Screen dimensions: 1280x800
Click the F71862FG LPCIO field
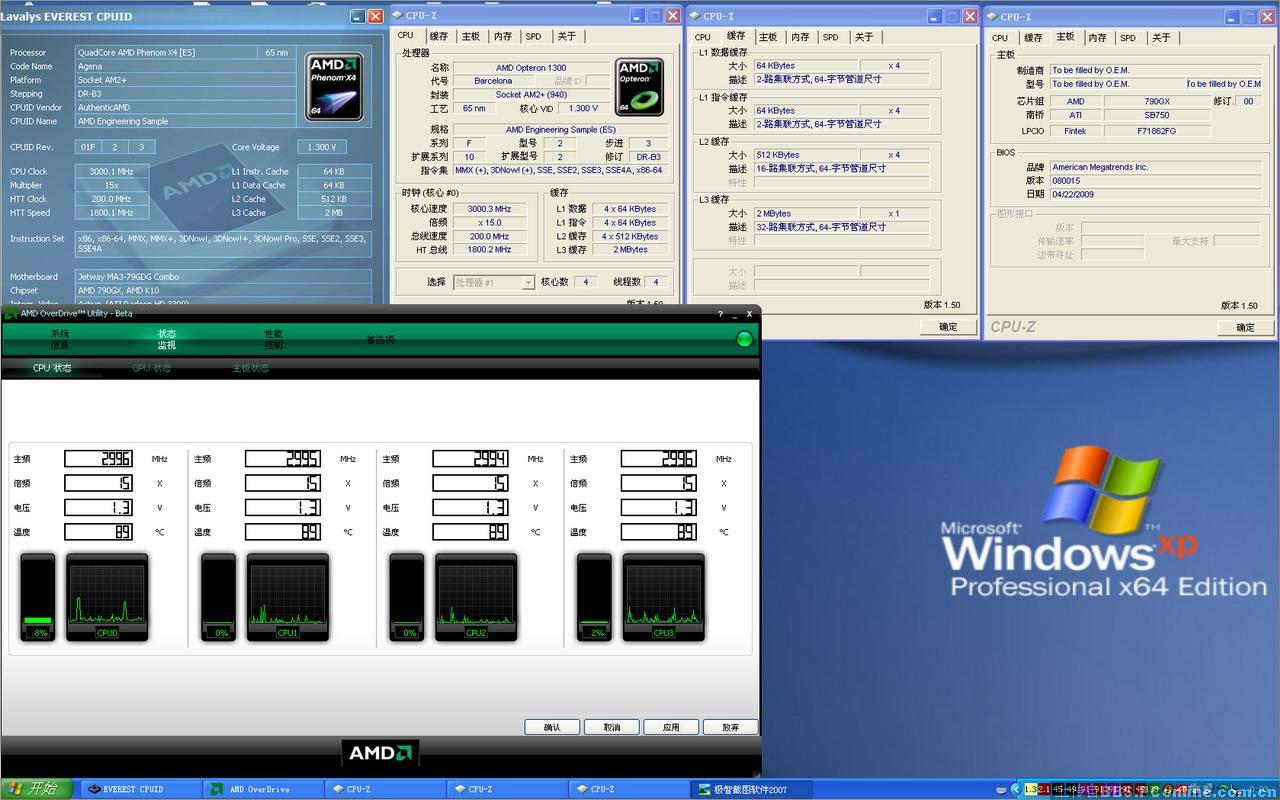(1157, 131)
